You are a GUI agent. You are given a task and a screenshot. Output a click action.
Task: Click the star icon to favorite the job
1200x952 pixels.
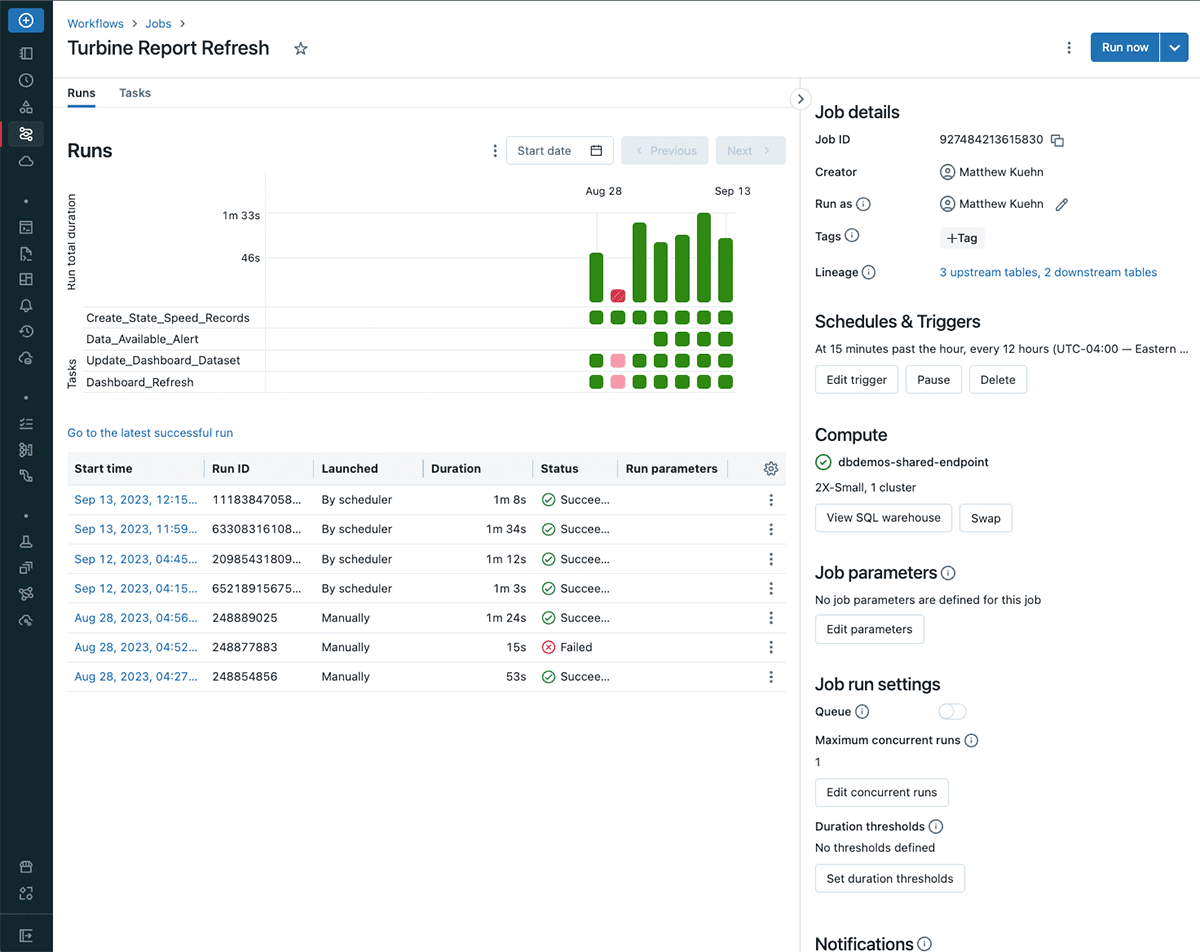click(301, 49)
